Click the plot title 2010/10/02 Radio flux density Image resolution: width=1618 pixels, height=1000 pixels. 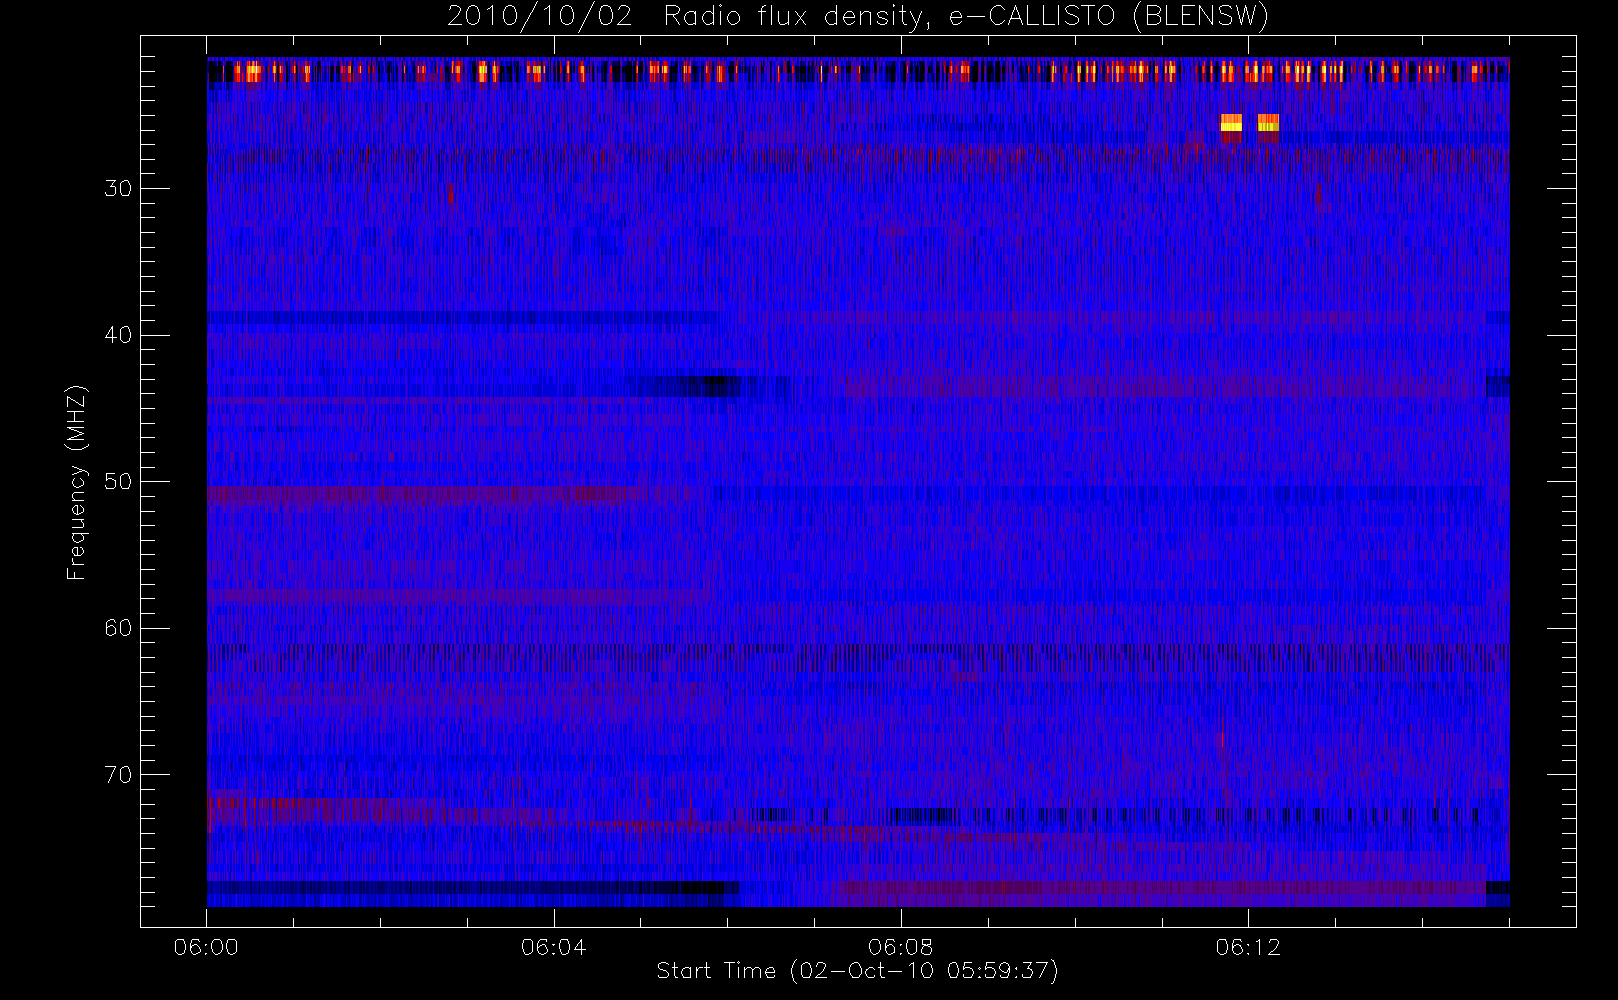tap(858, 17)
